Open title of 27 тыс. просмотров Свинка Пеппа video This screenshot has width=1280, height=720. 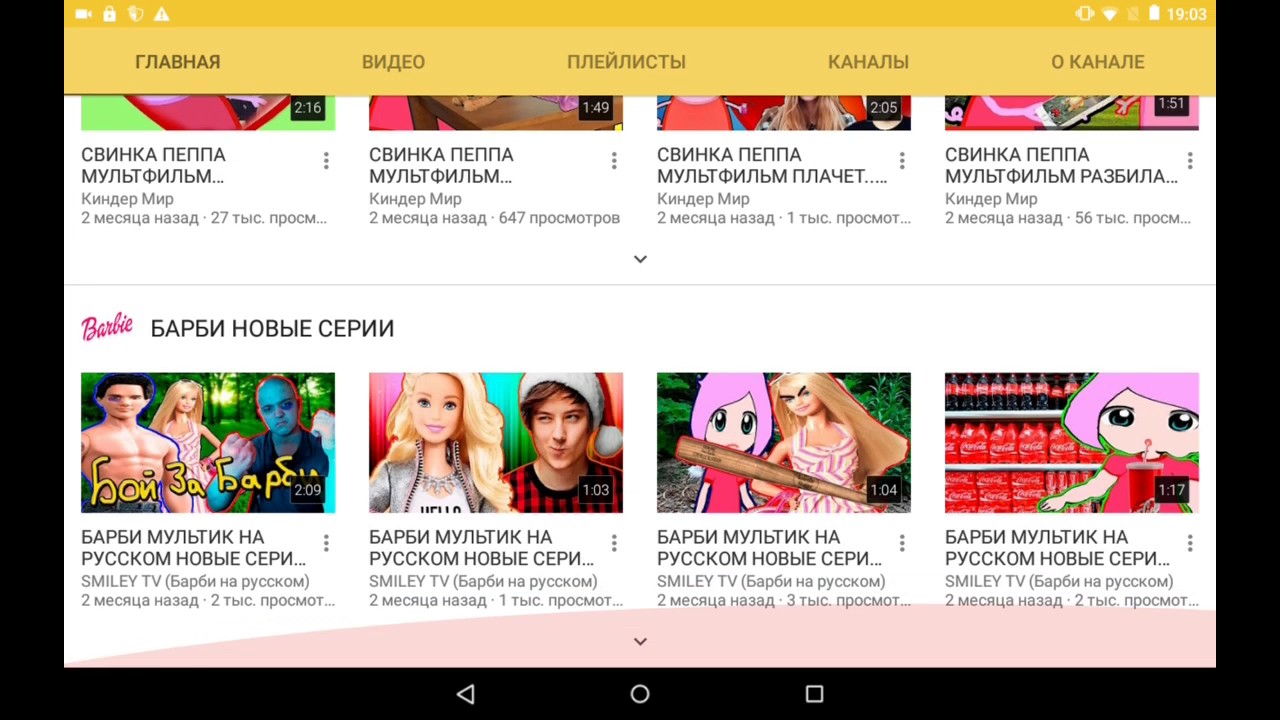[153, 166]
